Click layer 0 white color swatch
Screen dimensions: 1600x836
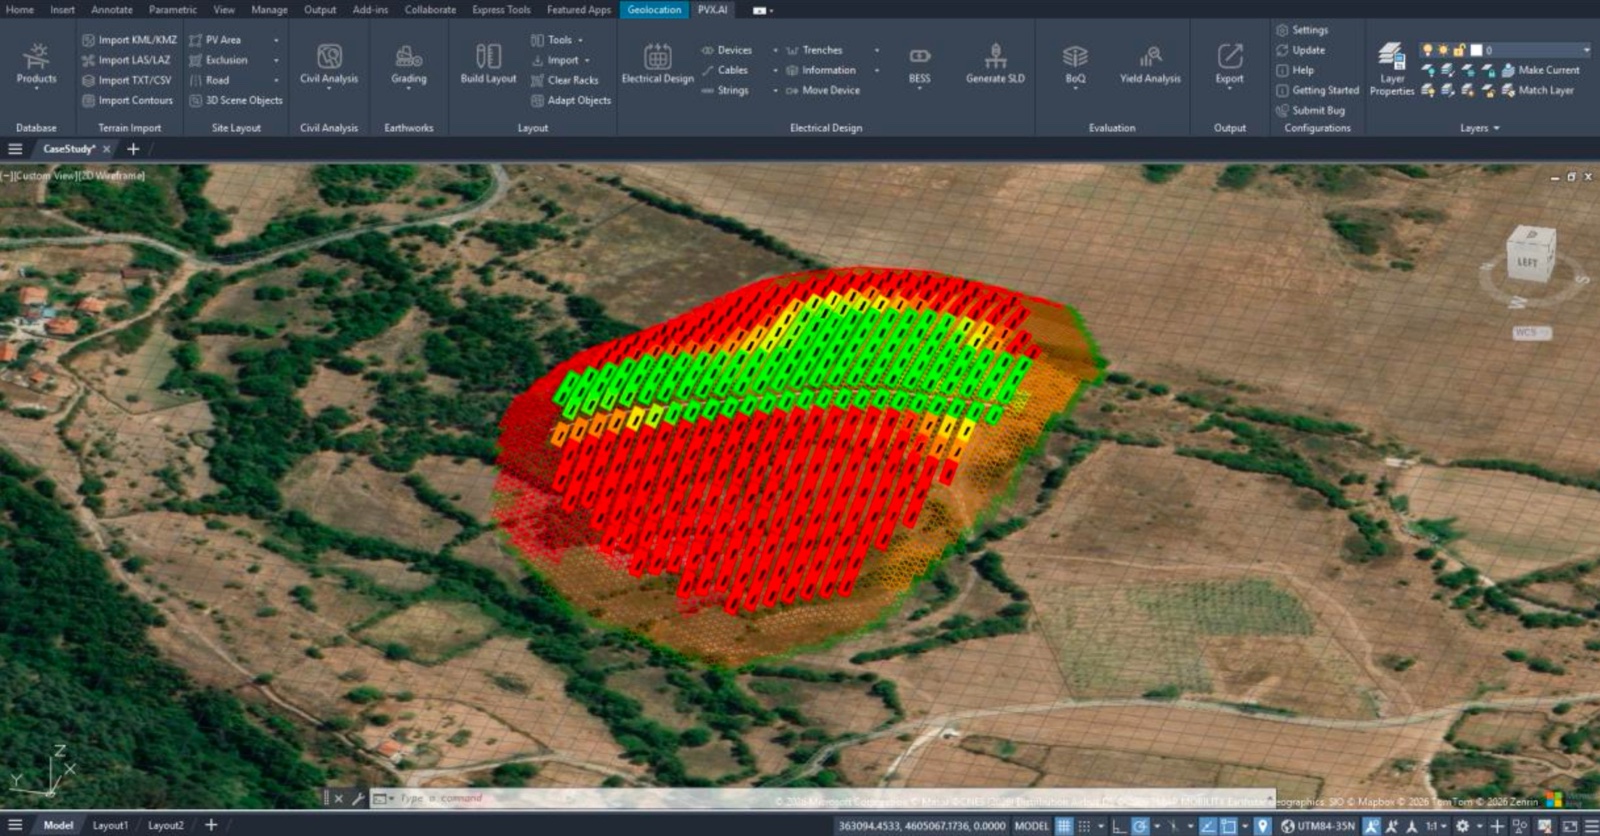point(1475,50)
